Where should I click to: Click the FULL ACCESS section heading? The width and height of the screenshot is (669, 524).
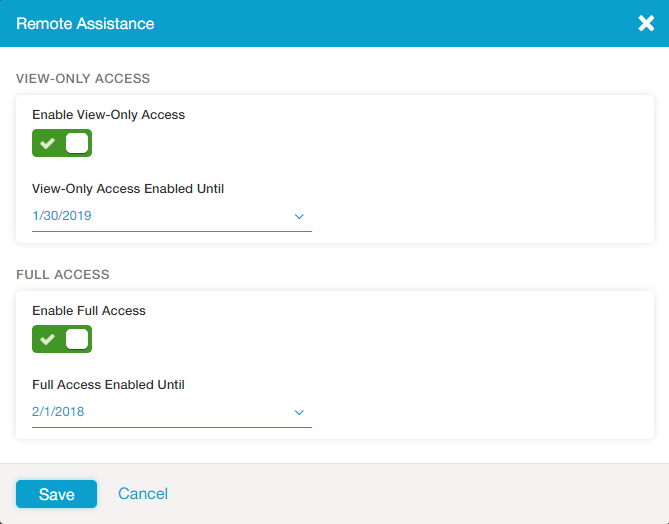(63, 274)
